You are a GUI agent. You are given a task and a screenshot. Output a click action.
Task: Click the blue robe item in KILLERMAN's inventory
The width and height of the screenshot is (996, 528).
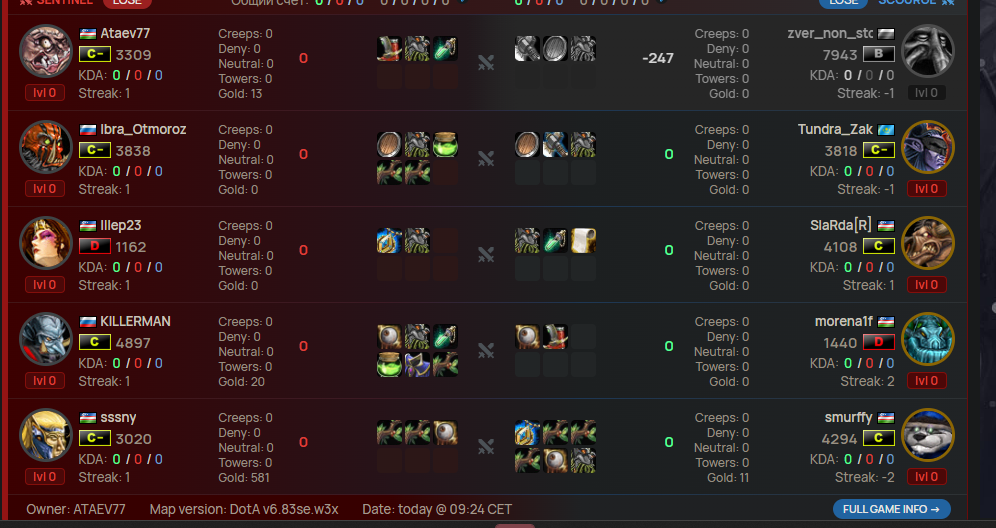[417, 365]
